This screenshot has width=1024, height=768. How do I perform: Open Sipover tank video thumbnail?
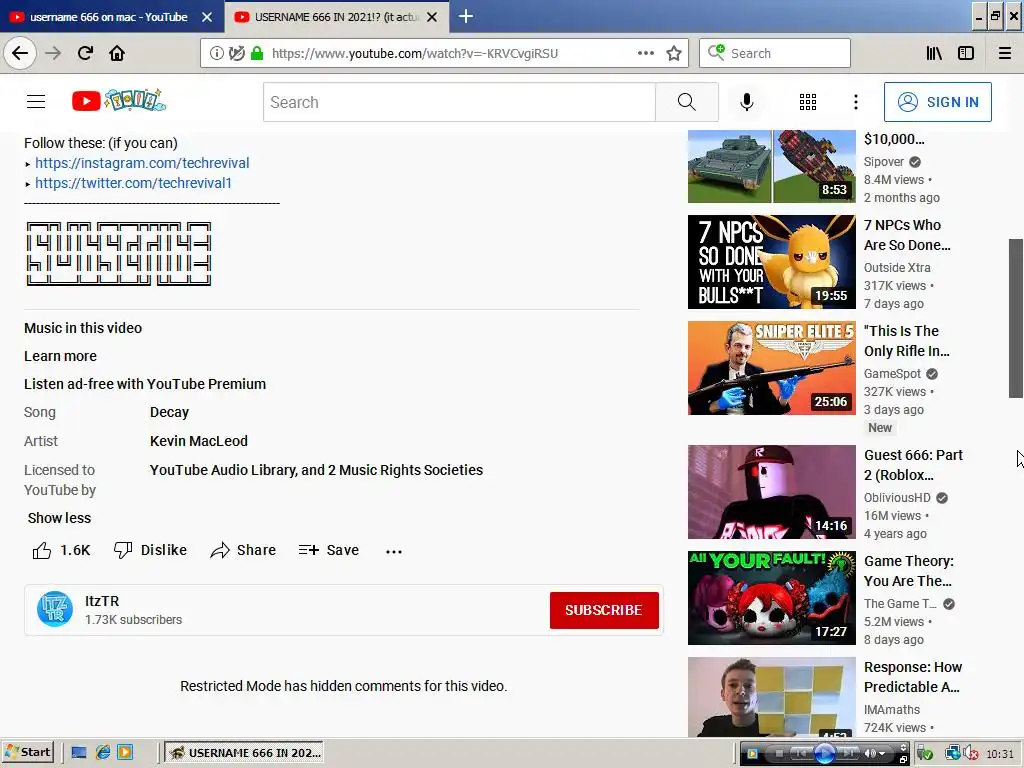pyautogui.click(x=771, y=166)
